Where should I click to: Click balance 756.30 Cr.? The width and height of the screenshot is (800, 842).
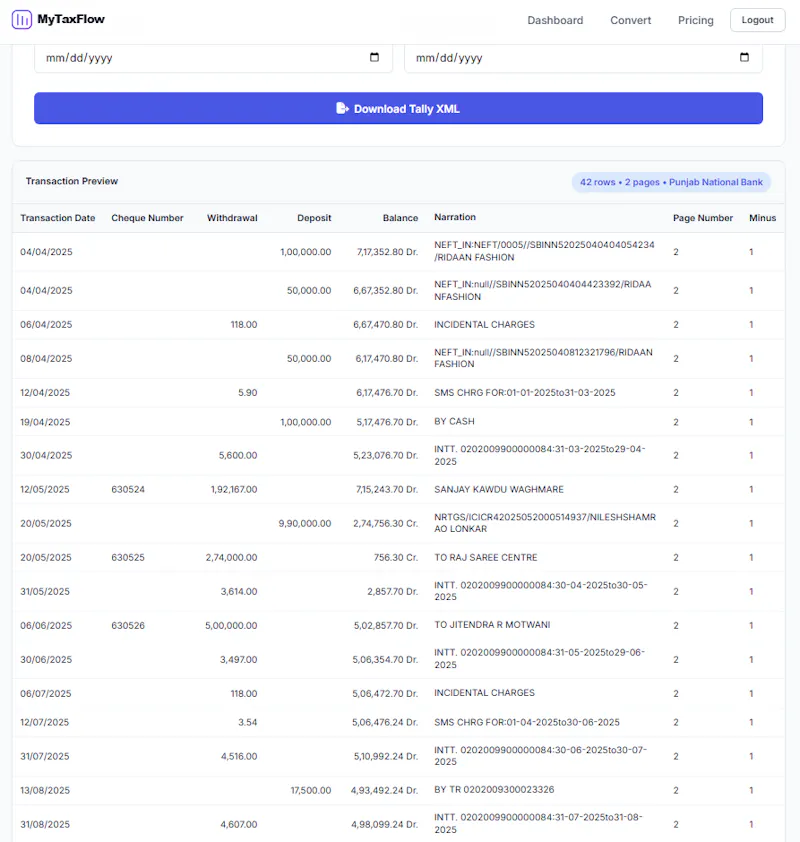396,557
